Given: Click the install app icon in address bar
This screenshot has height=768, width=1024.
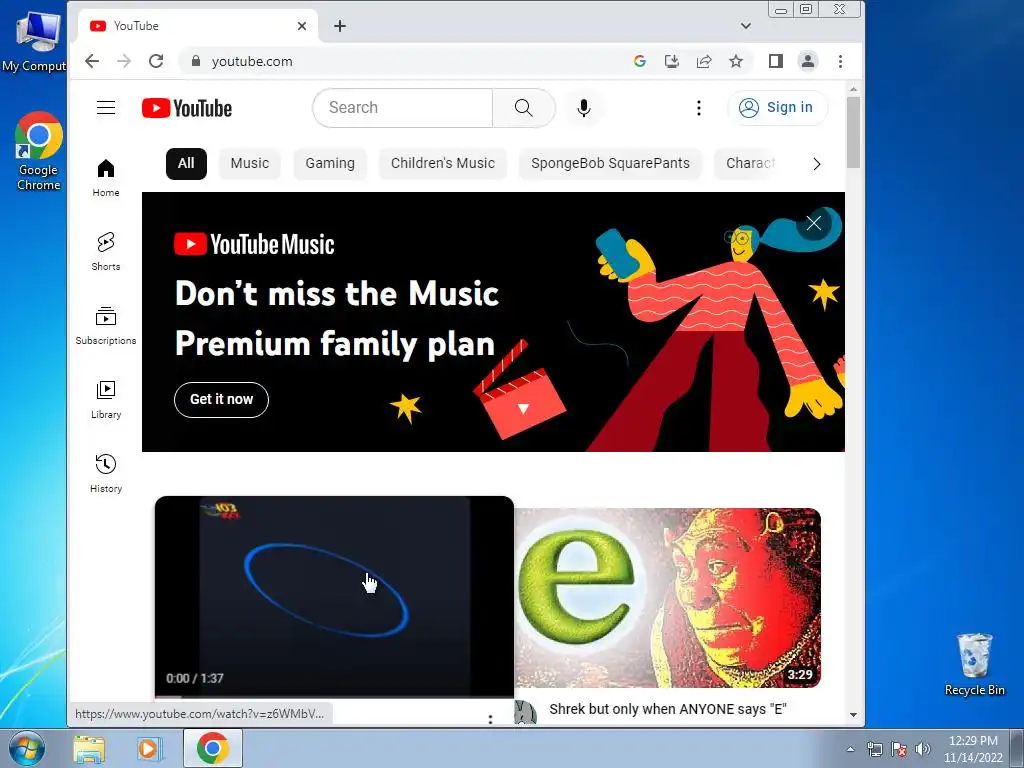Looking at the screenshot, I should [671, 61].
